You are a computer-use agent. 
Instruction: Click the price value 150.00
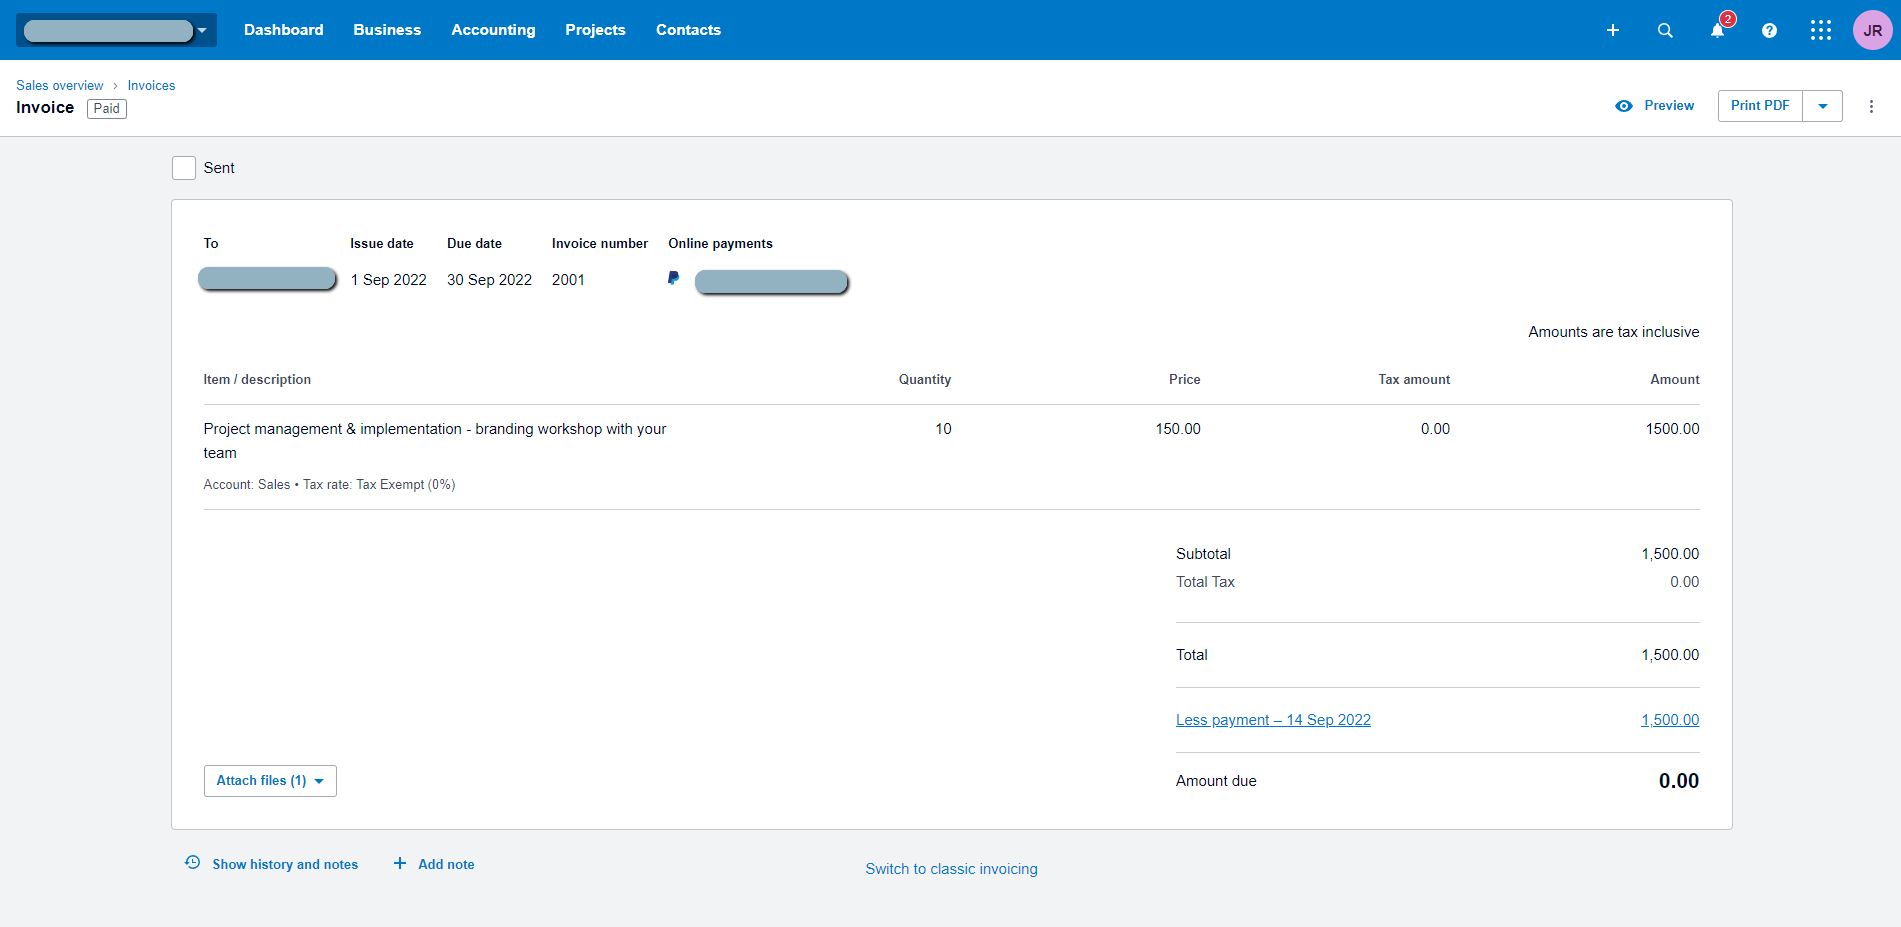pos(1178,429)
